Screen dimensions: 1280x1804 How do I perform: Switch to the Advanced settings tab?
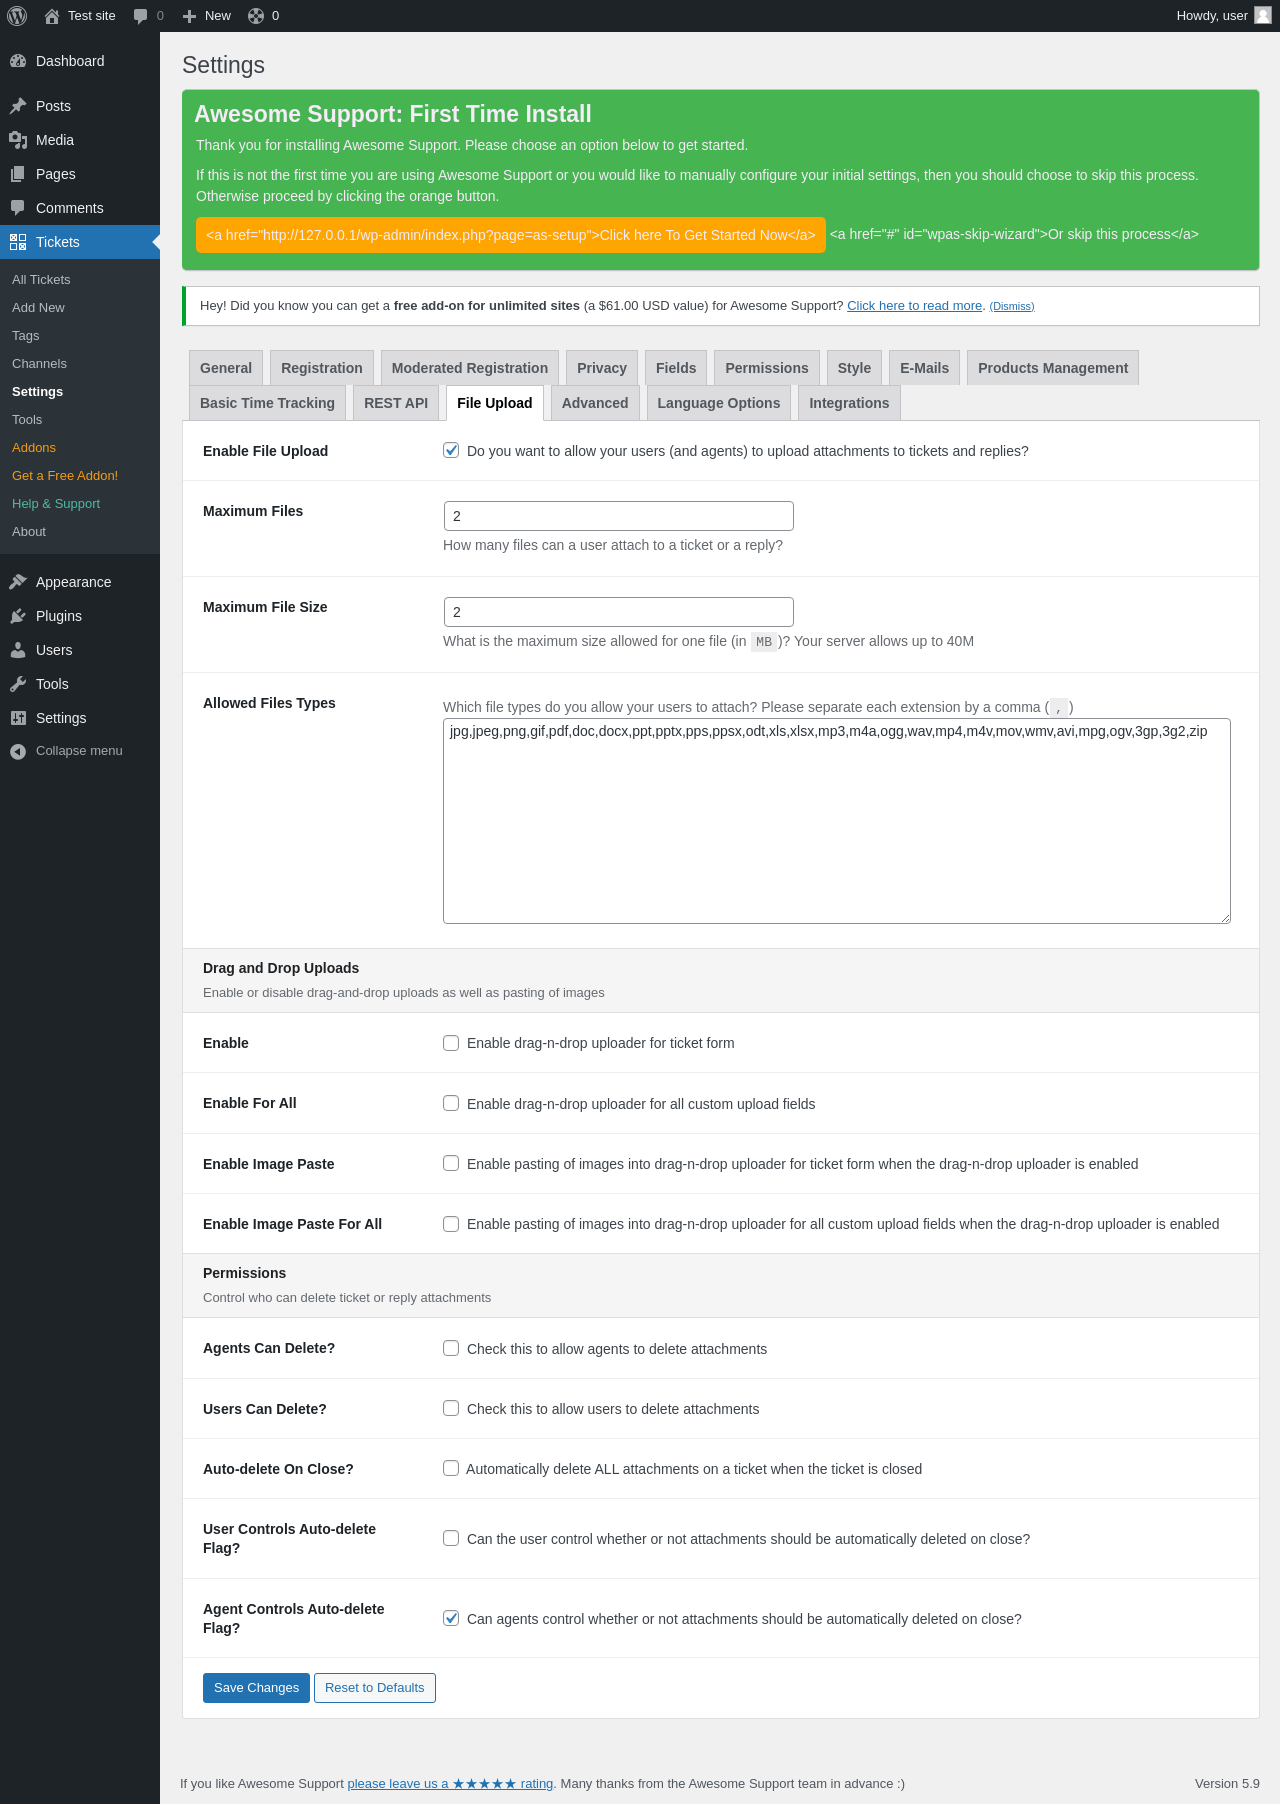click(x=595, y=403)
